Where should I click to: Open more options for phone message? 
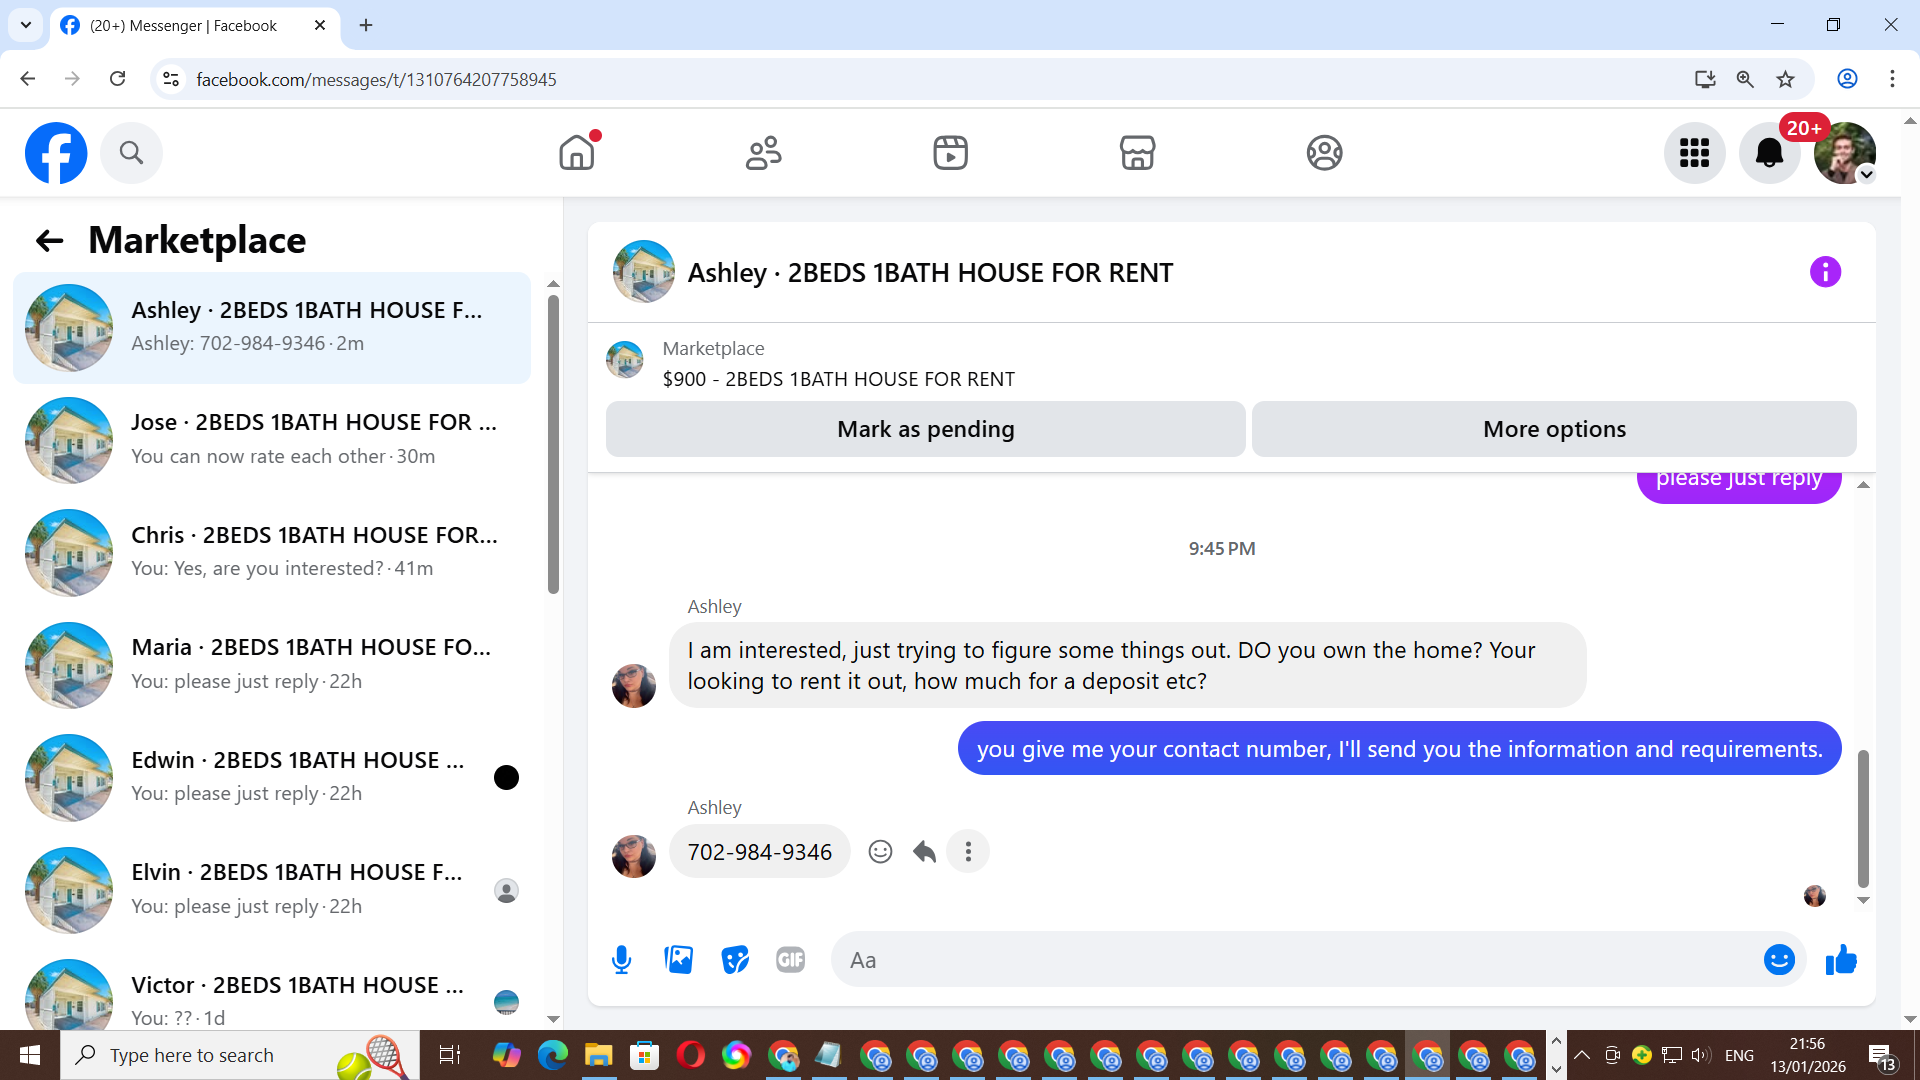[x=968, y=852]
